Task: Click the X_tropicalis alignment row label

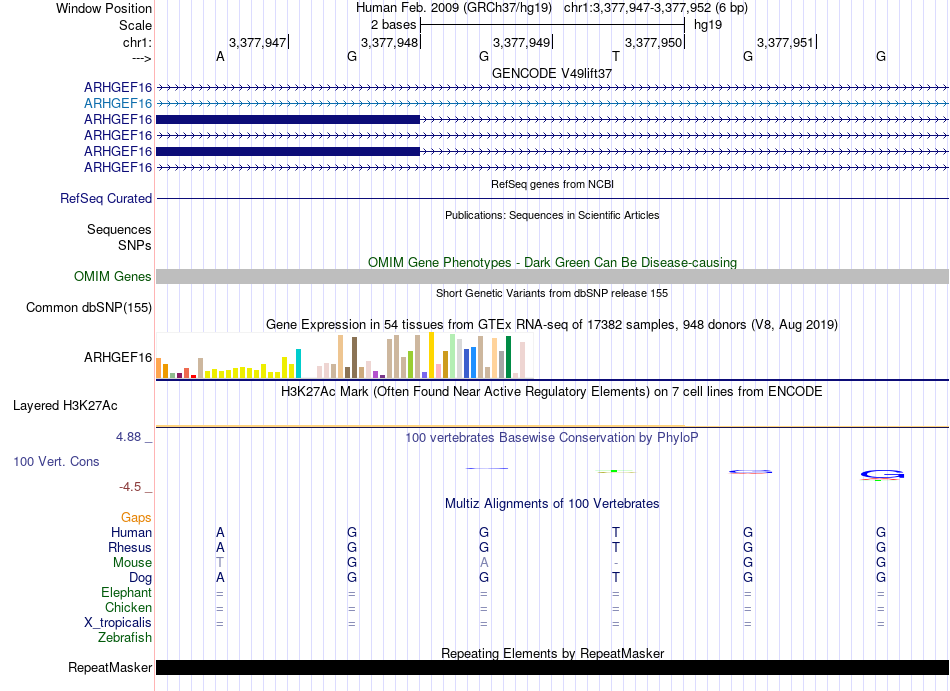Action: pyautogui.click(x=118, y=623)
